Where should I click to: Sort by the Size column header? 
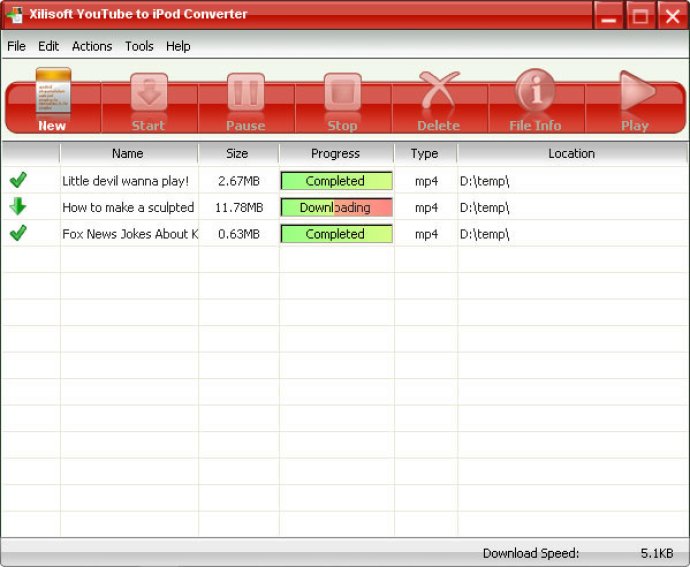pyautogui.click(x=238, y=153)
